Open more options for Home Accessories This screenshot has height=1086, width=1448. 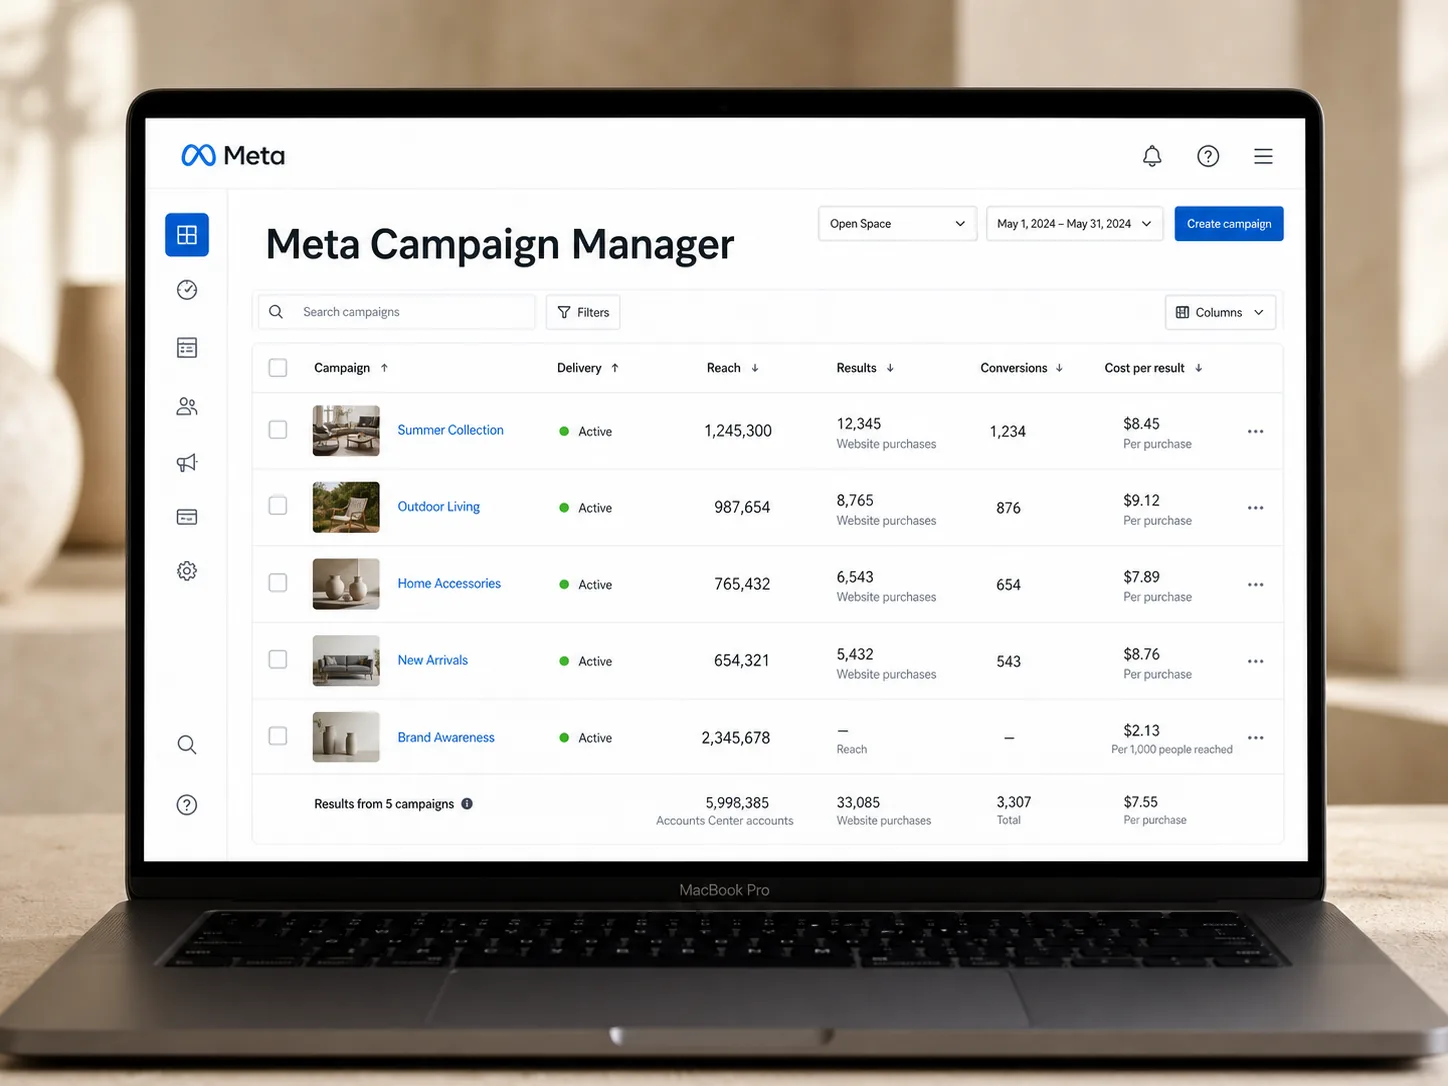tap(1256, 585)
